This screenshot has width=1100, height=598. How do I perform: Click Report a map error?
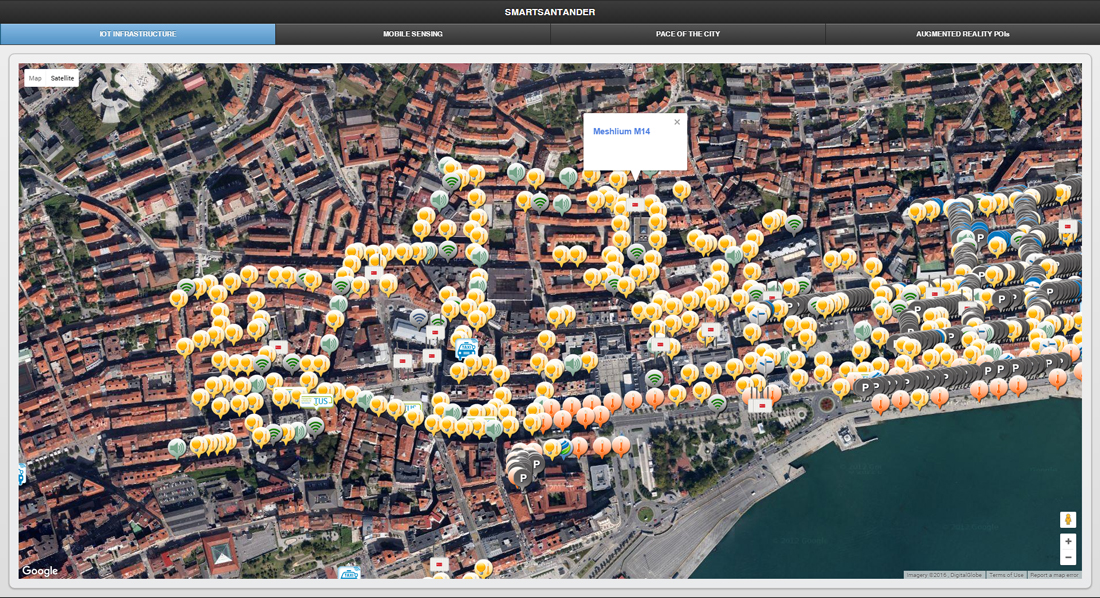(x=1054, y=575)
